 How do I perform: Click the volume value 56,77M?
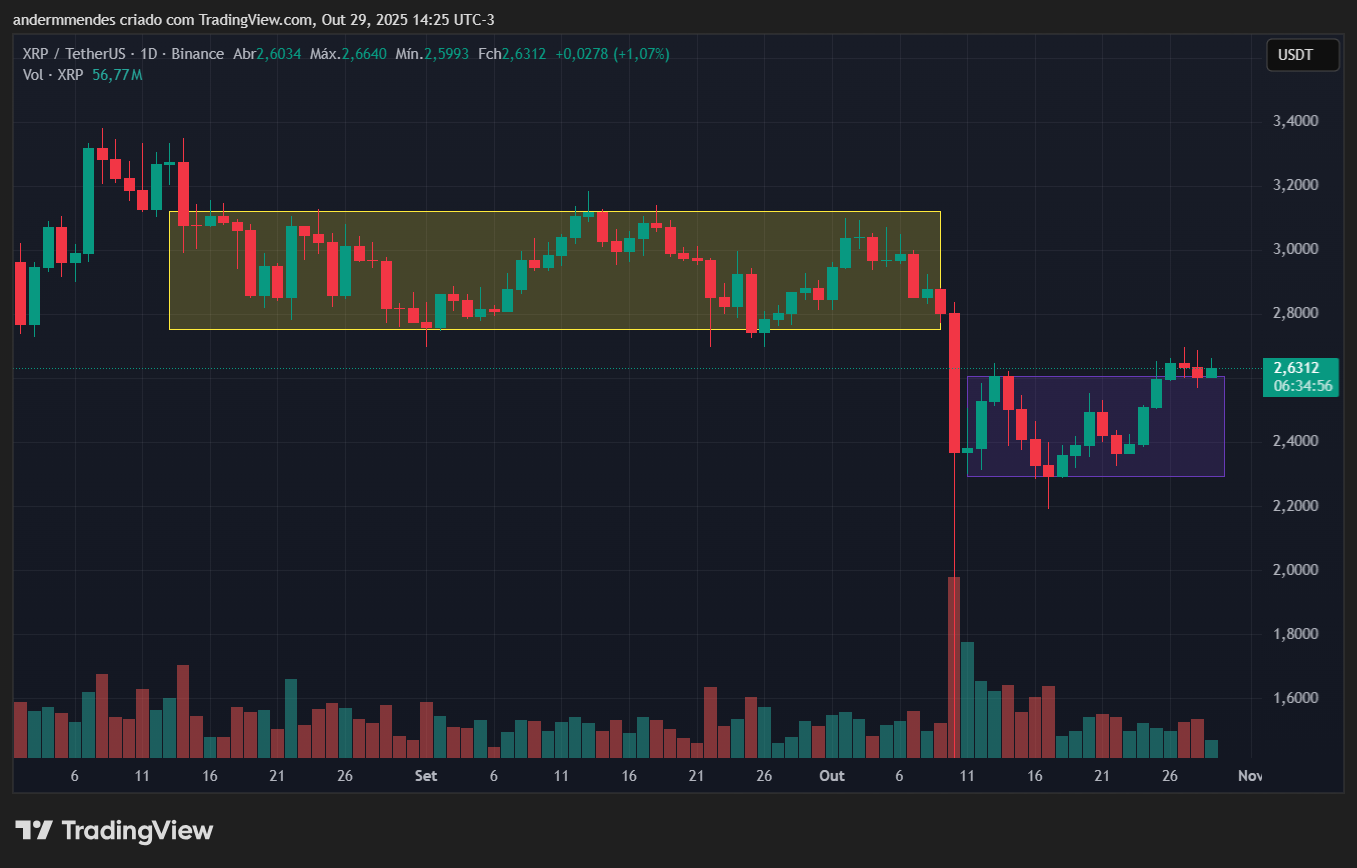[x=117, y=74]
